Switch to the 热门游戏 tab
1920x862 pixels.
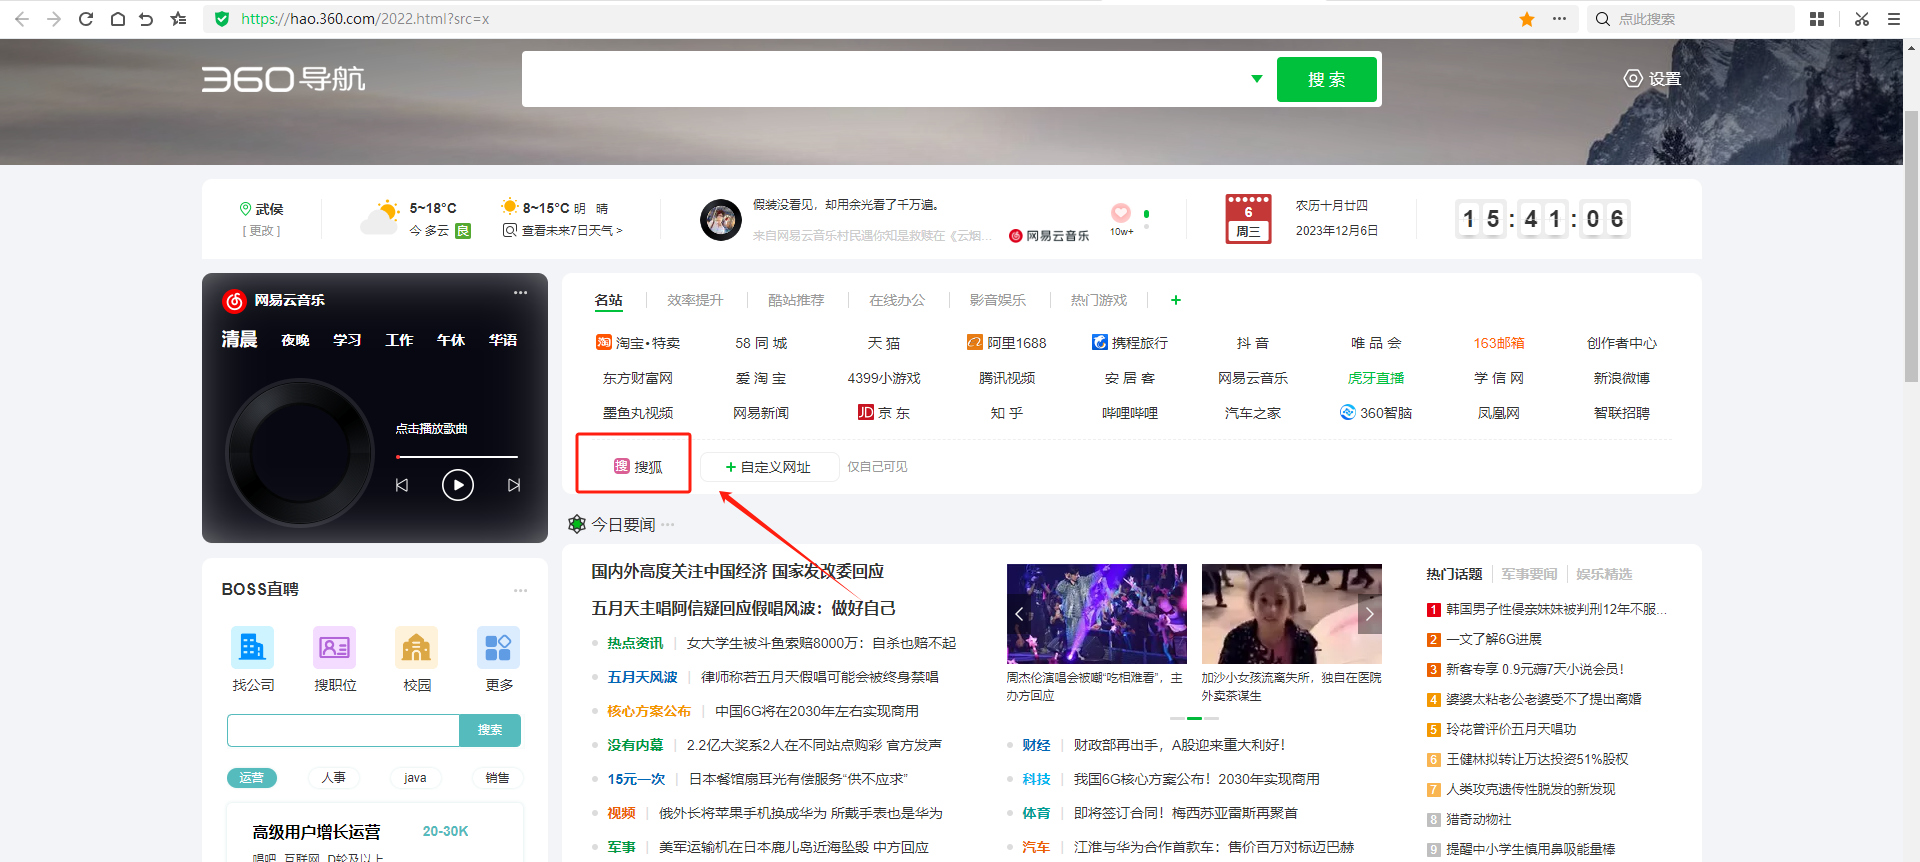tap(1099, 300)
